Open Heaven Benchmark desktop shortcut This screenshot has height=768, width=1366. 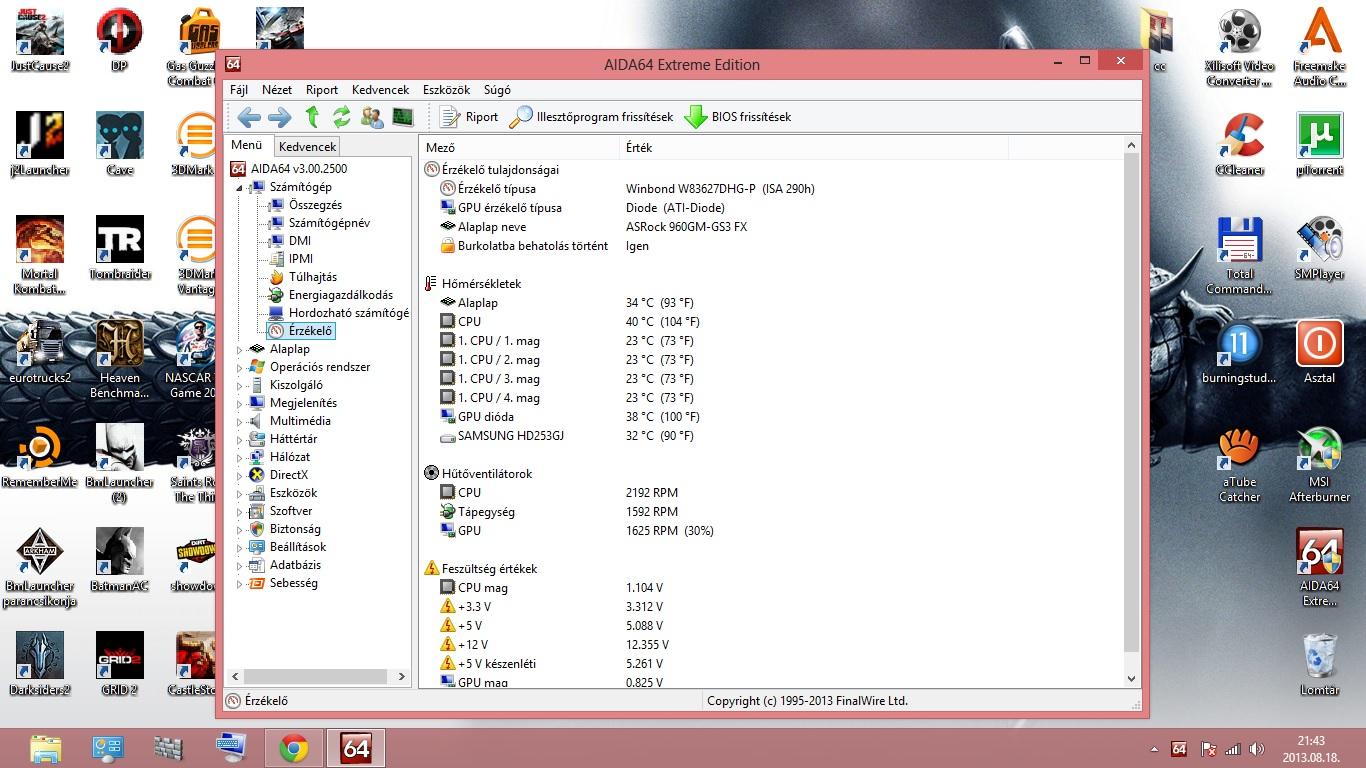[120, 361]
